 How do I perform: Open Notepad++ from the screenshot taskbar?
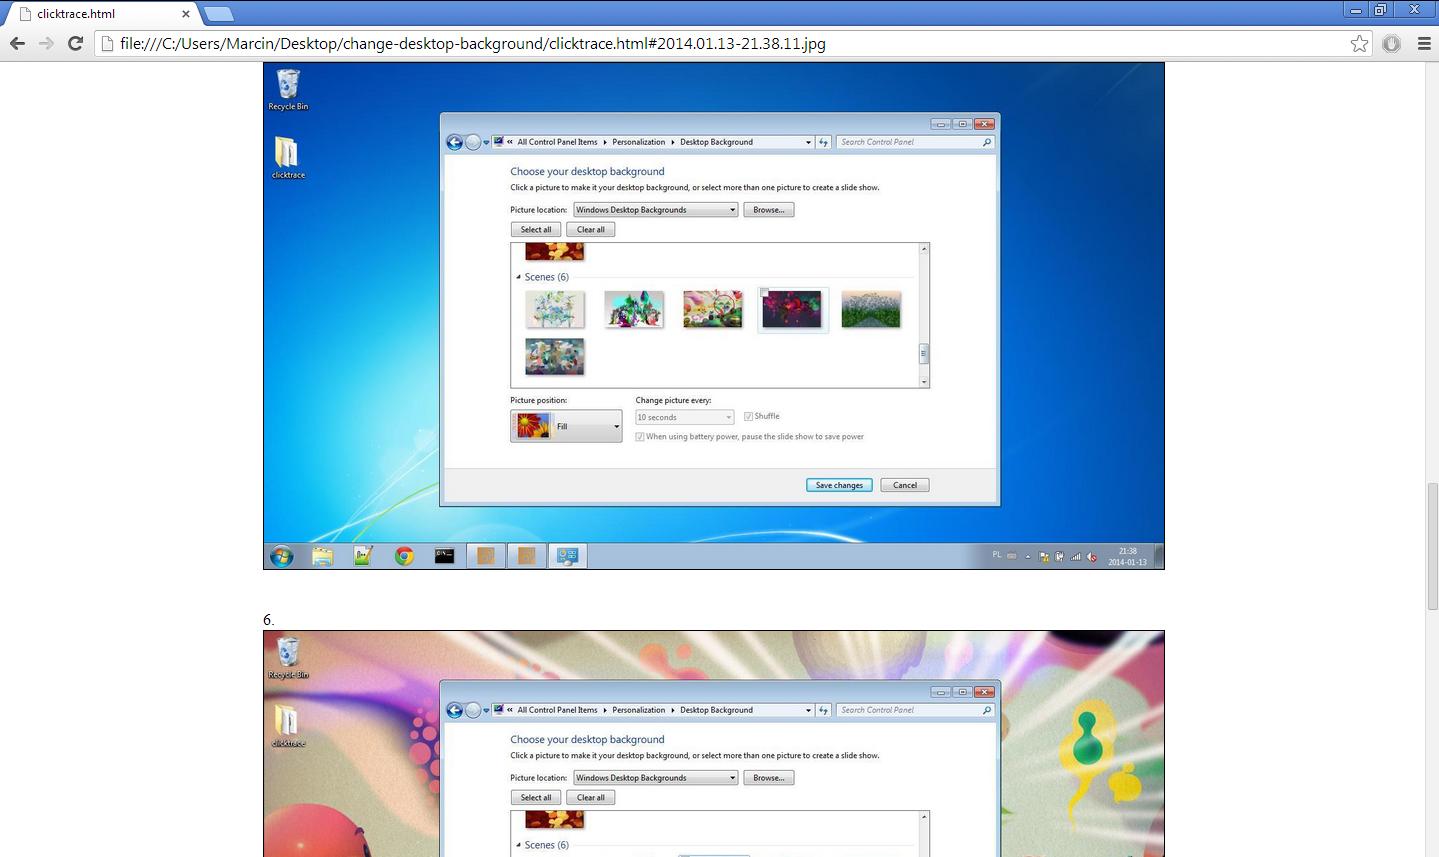point(363,556)
